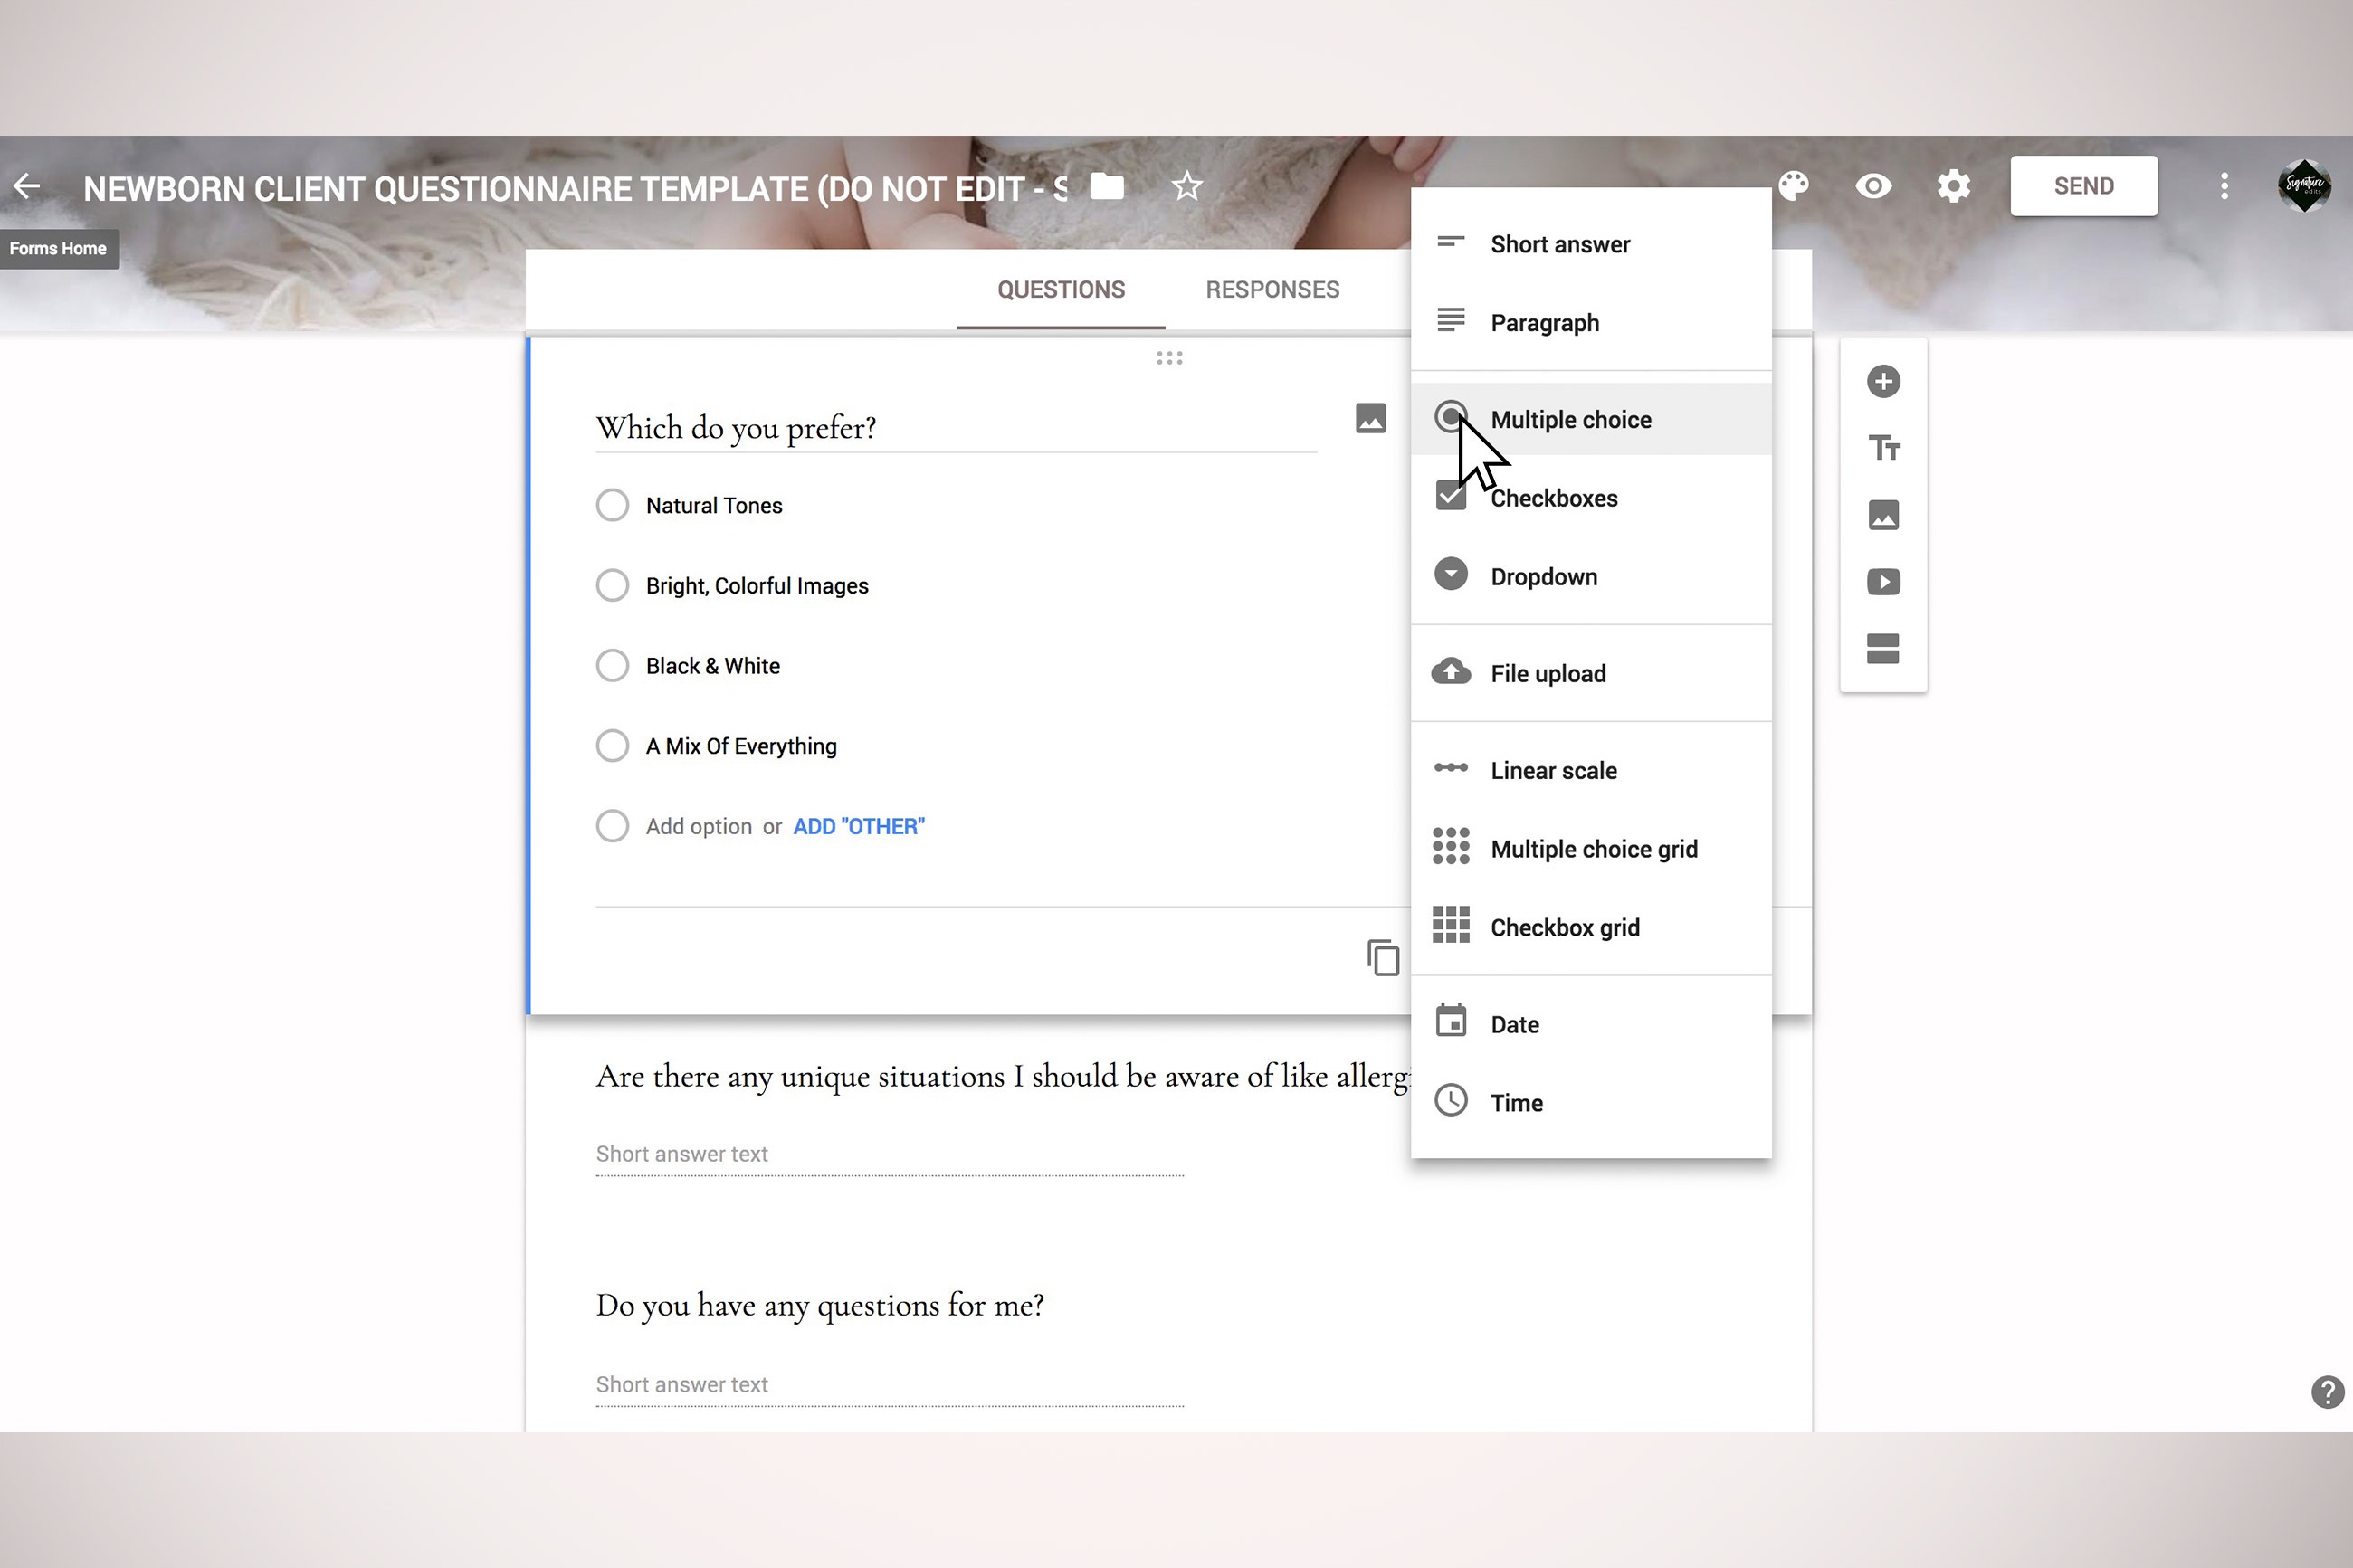Add video from the right sidebar

(1883, 582)
